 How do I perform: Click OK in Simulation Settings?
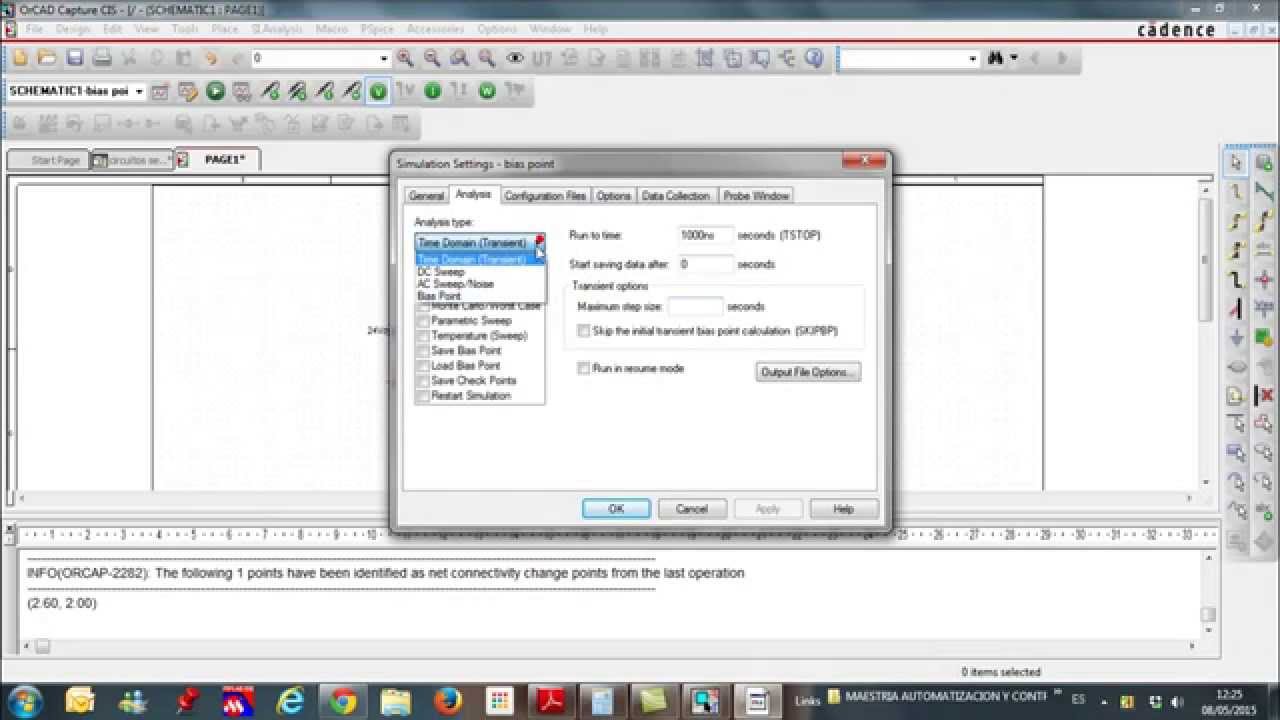616,509
